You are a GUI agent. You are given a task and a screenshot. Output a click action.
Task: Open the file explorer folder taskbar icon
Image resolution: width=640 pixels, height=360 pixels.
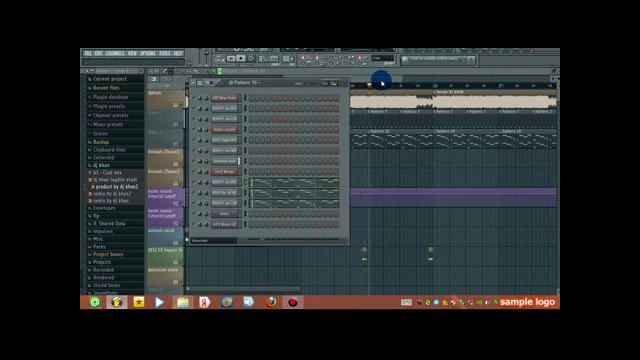[182, 302]
